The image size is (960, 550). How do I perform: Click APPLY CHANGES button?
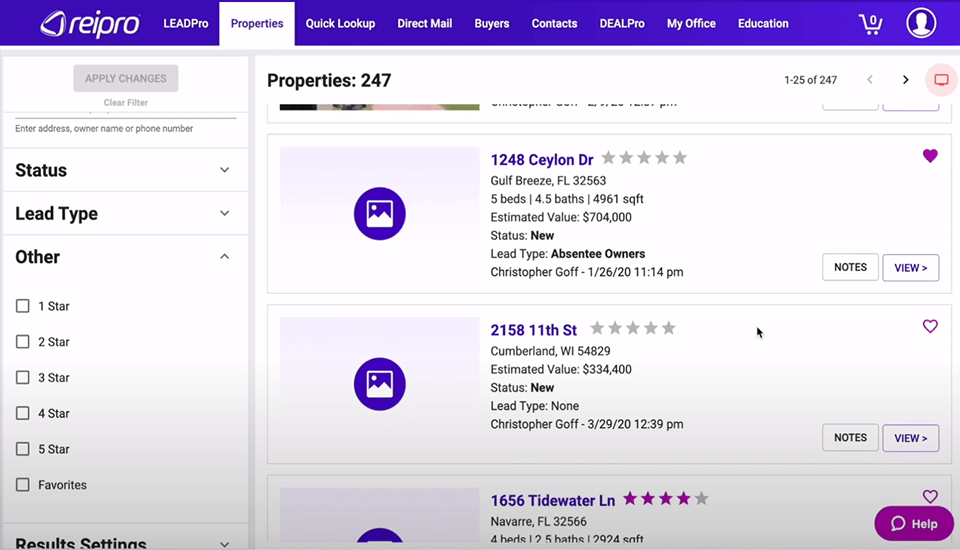pyautogui.click(x=126, y=78)
